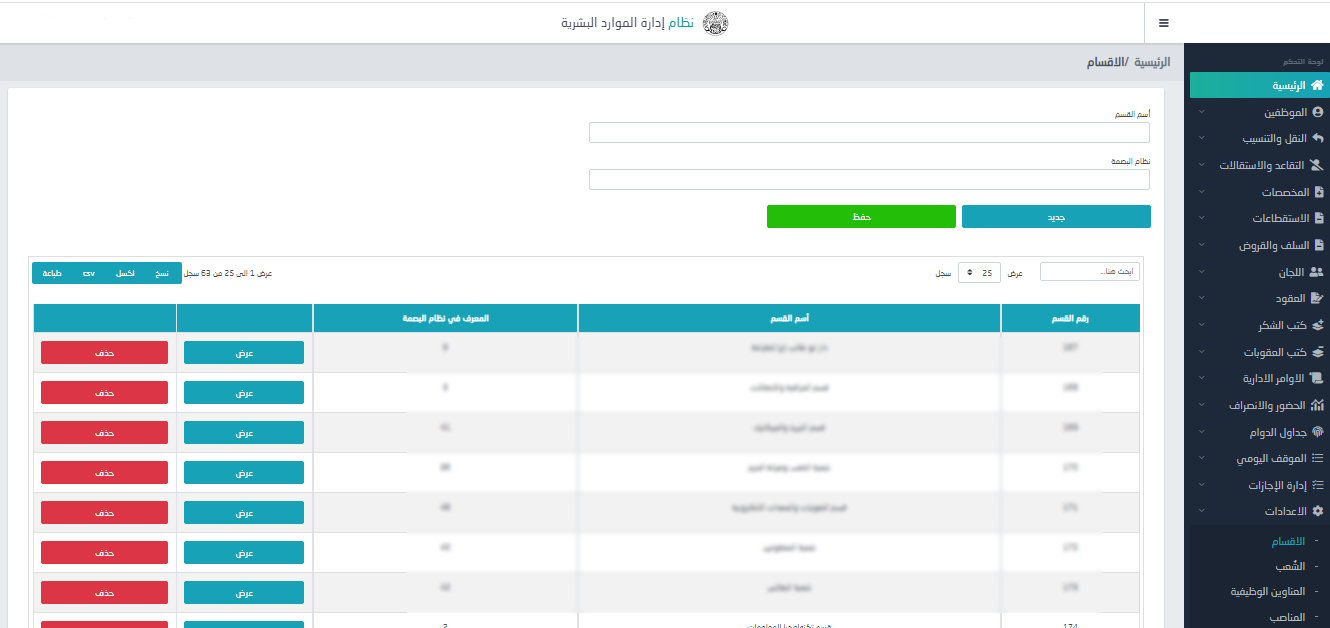This screenshot has height=628, width=1330.
Task: Click the group icon beside اللجان
Action: [x=1316, y=272]
